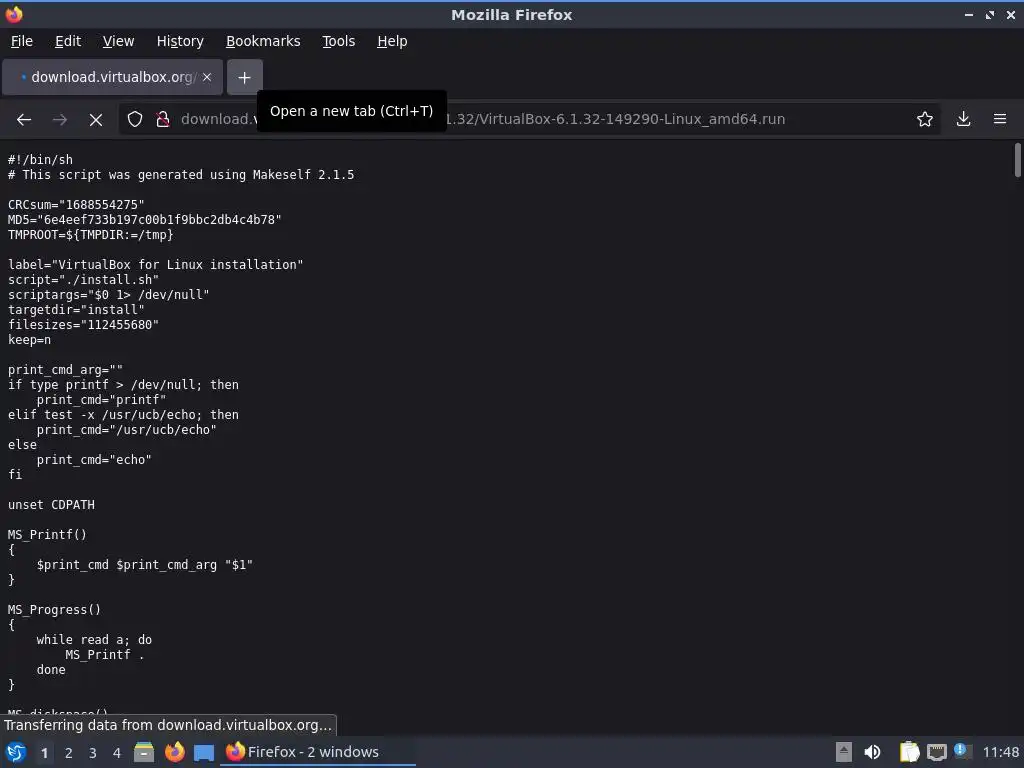
Task: Click the removable media eject tray icon
Action: pyautogui.click(x=844, y=752)
